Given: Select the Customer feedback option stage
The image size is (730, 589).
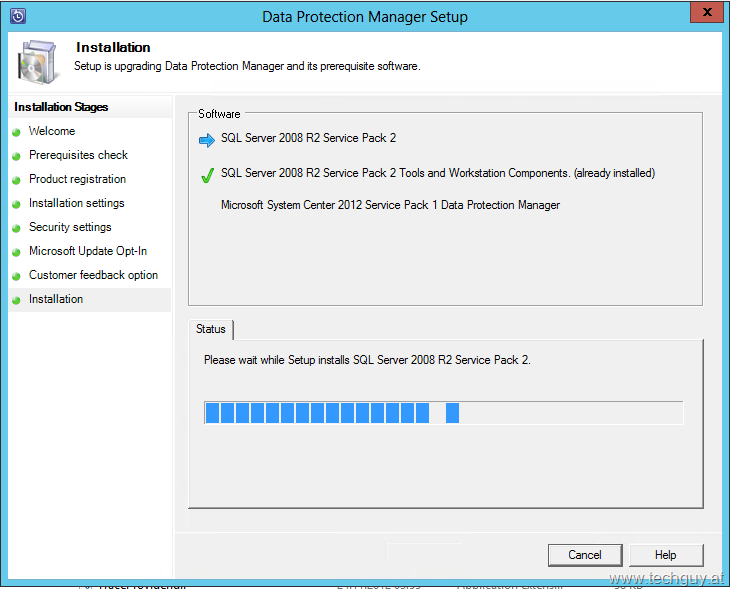Looking at the screenshot, I should click(x=93, y=275).
